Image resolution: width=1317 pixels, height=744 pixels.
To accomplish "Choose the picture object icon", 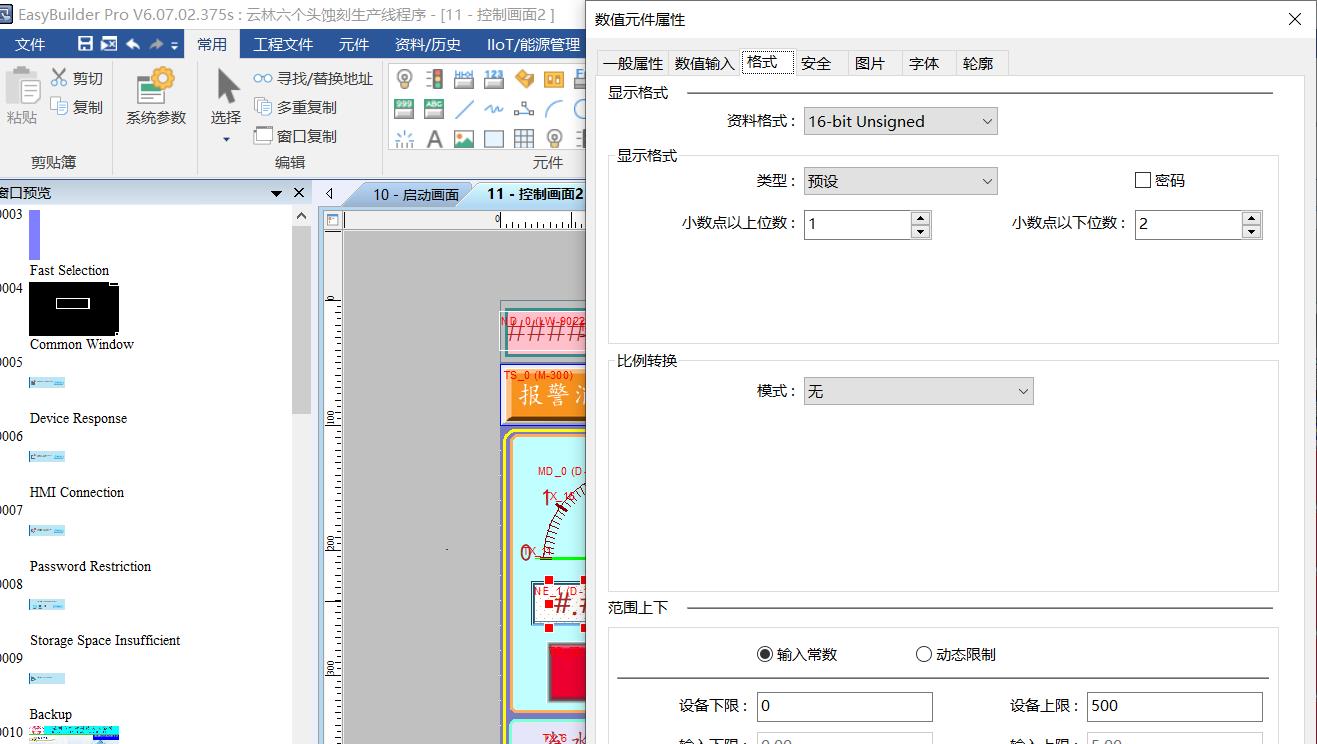I will coord(464,139).
